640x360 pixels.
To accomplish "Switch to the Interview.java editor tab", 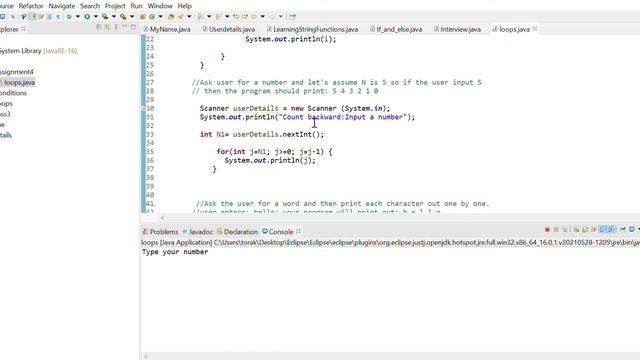I will pos(458,29).
